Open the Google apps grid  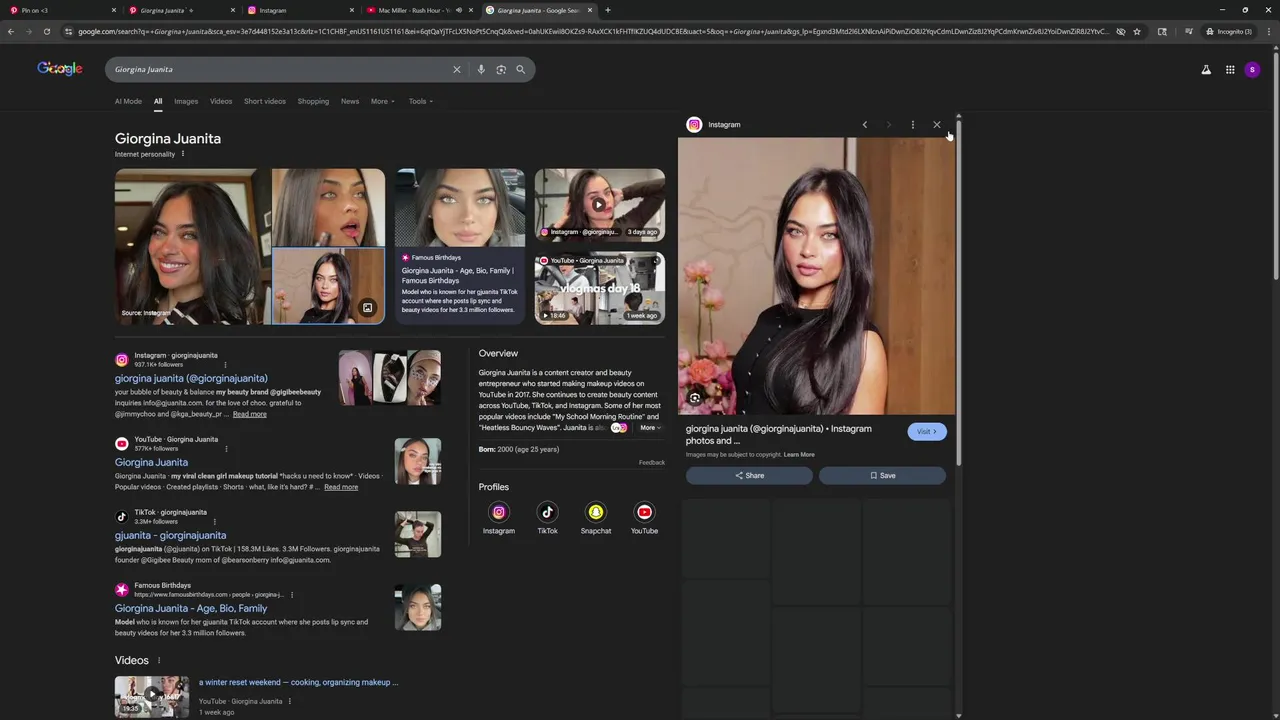(1230, 69)
